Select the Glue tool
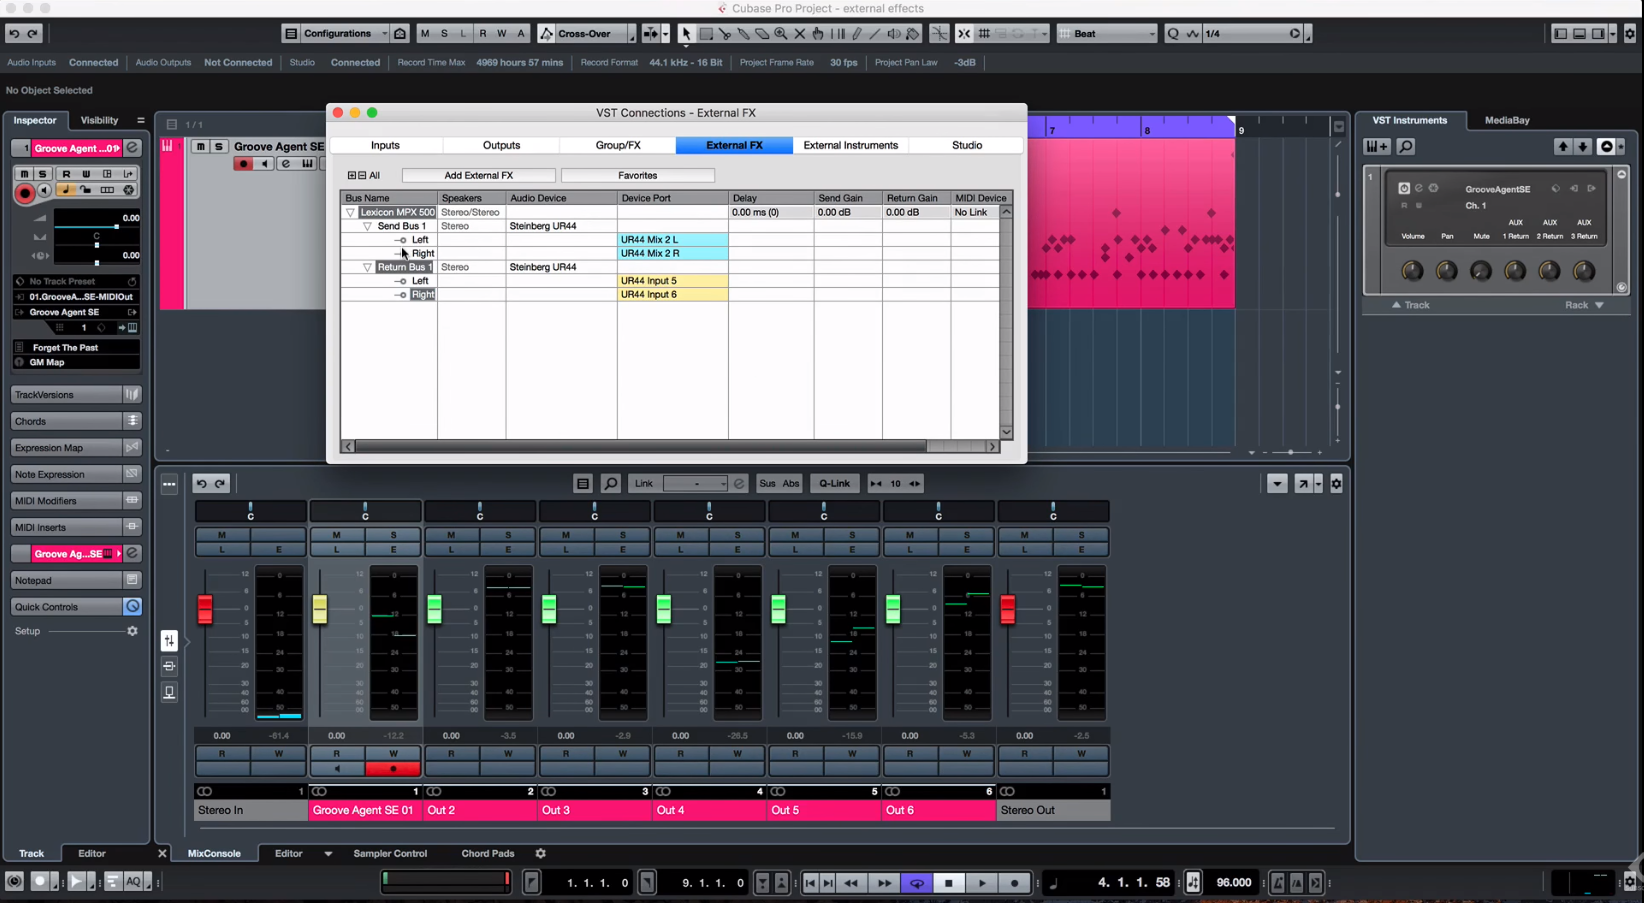 [743, 34]
